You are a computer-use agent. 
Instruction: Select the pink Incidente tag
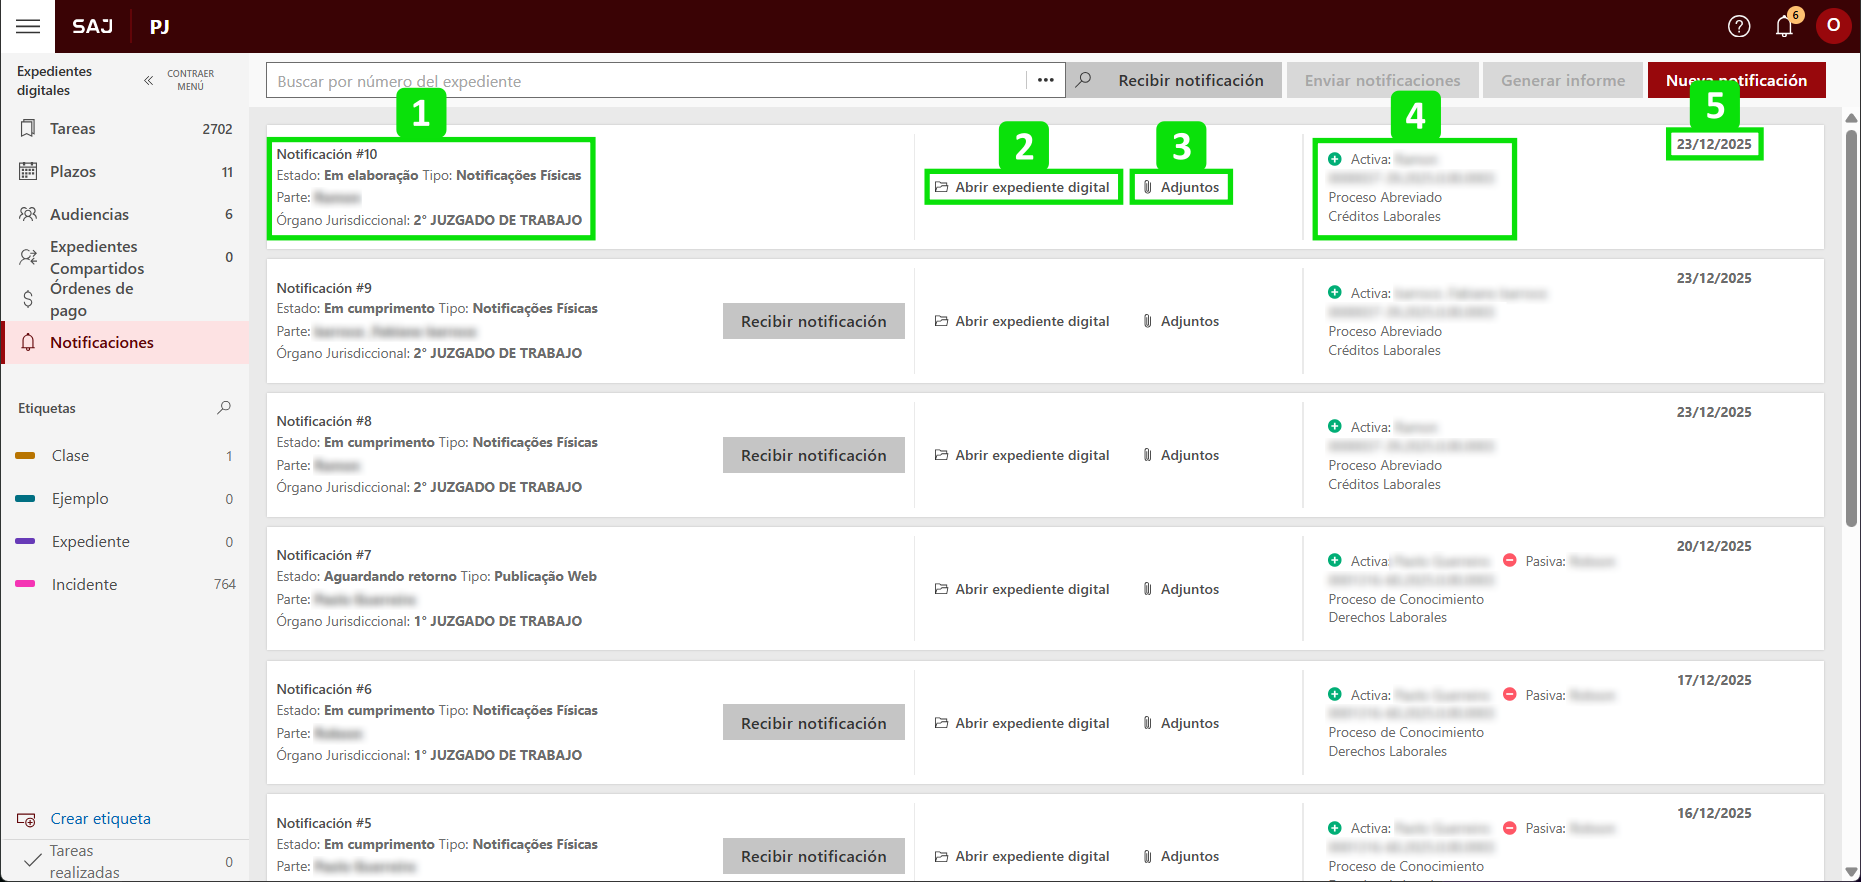84,585
